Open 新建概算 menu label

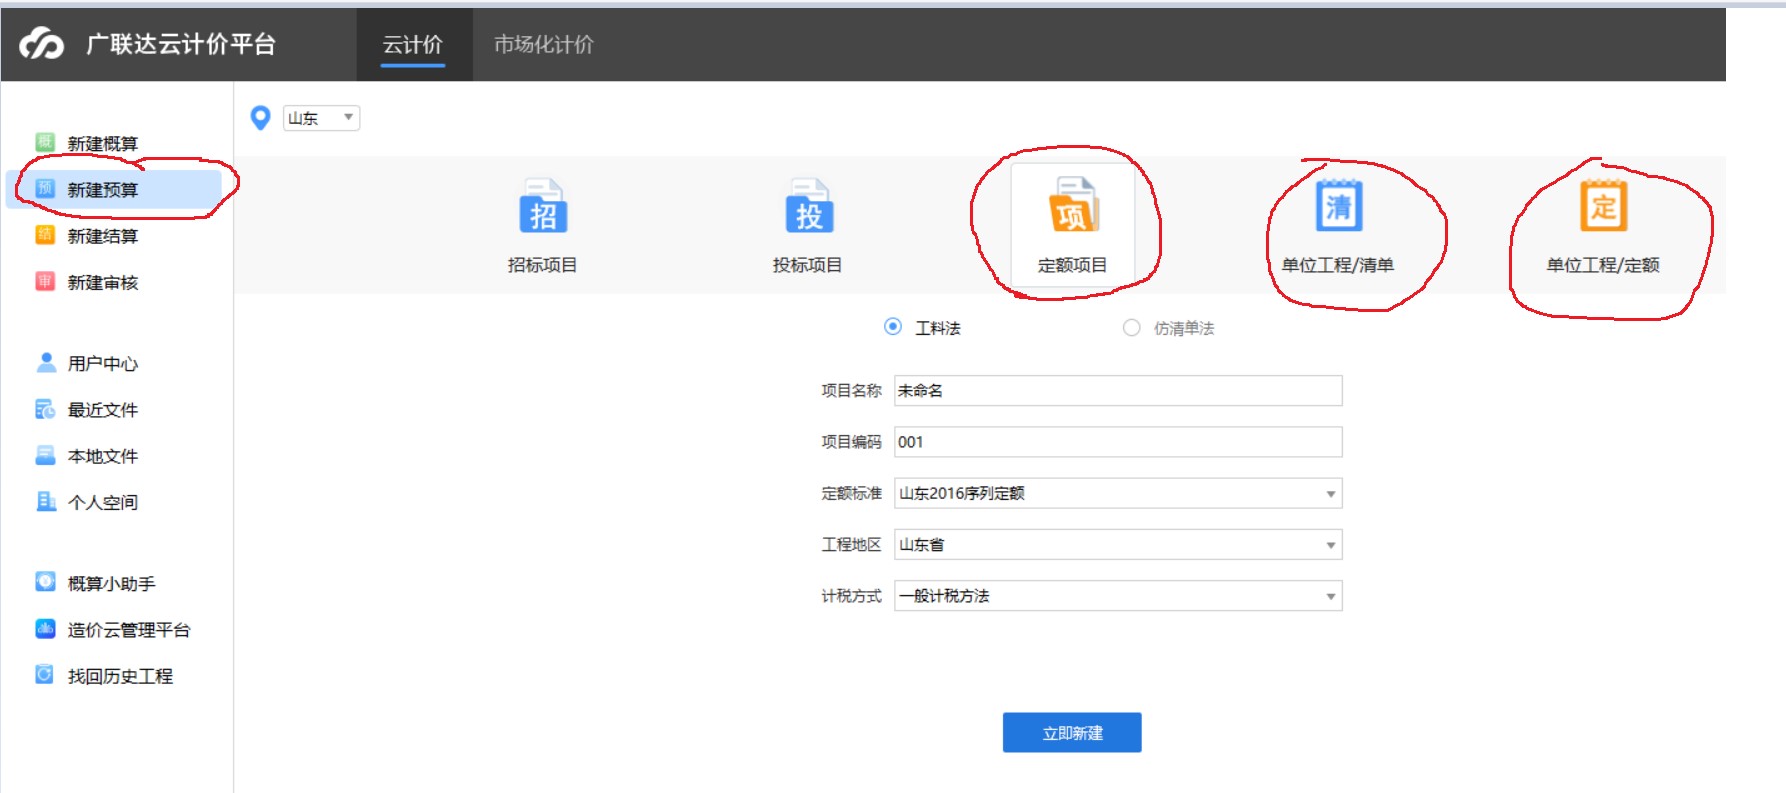(103, 143)
